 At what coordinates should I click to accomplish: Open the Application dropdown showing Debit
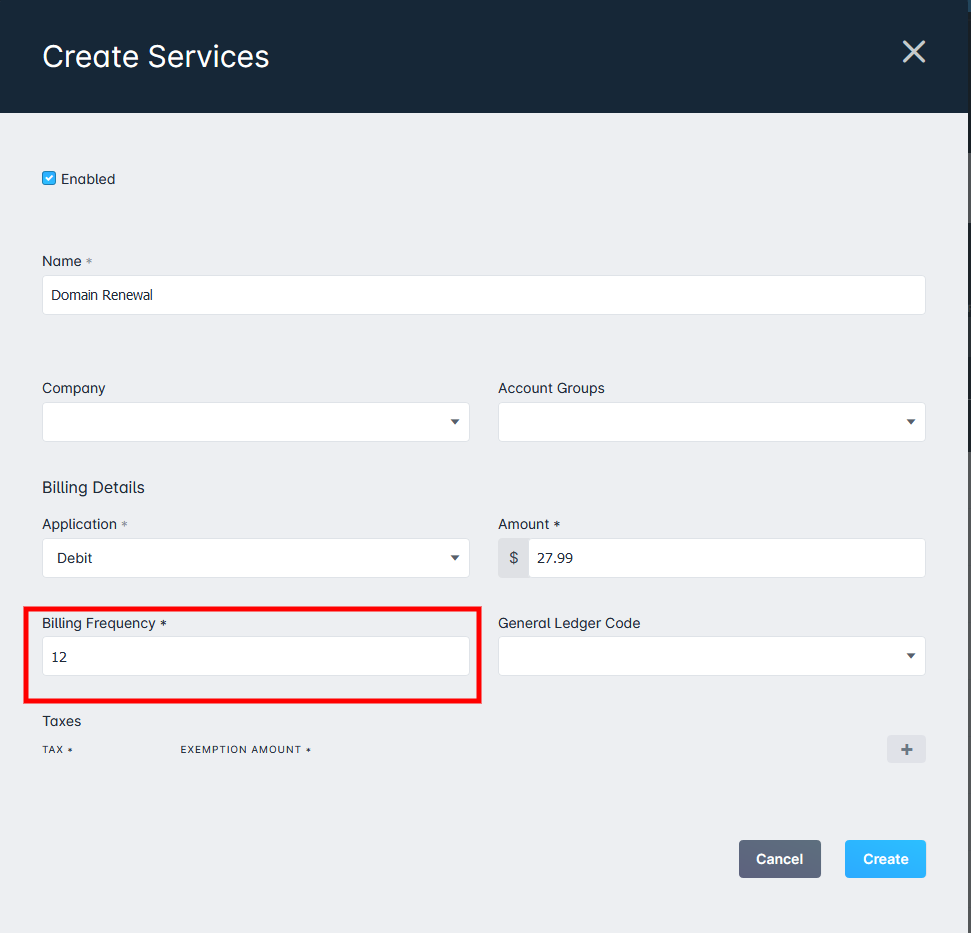[256, 558]
